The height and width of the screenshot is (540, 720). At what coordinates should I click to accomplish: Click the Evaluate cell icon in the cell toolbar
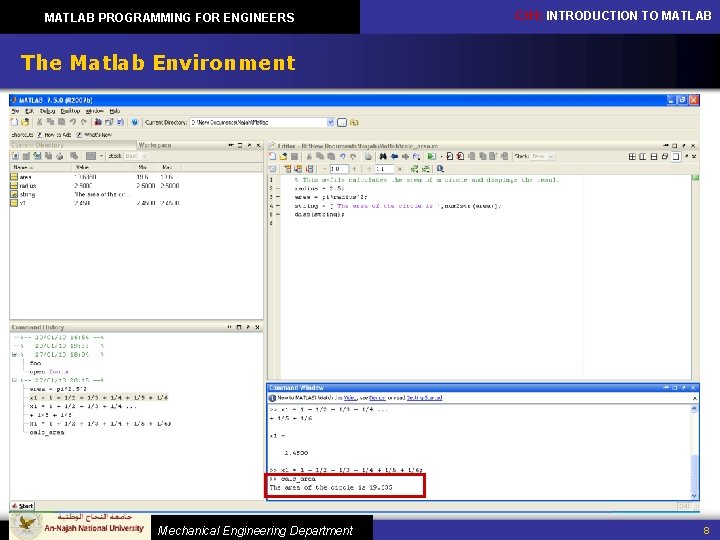click(287, 169)
